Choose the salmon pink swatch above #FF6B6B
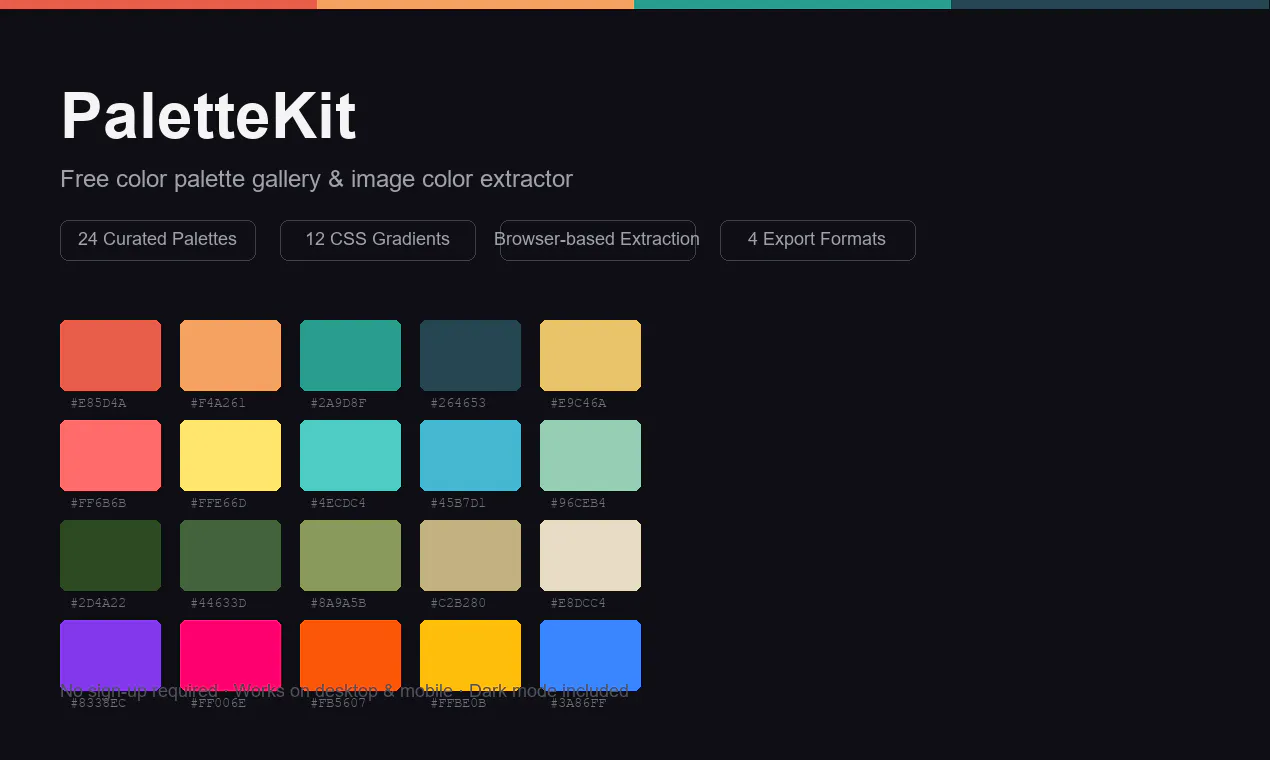This screenshot has height=760, width=1270. point(110,455)
